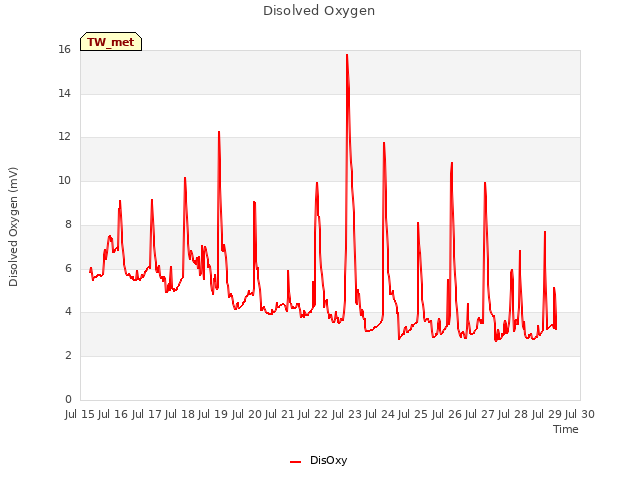This screenshot has width=640, height=480.
Task: Click the 'Jul 28' x-axis date label
Action: point(513,414)
